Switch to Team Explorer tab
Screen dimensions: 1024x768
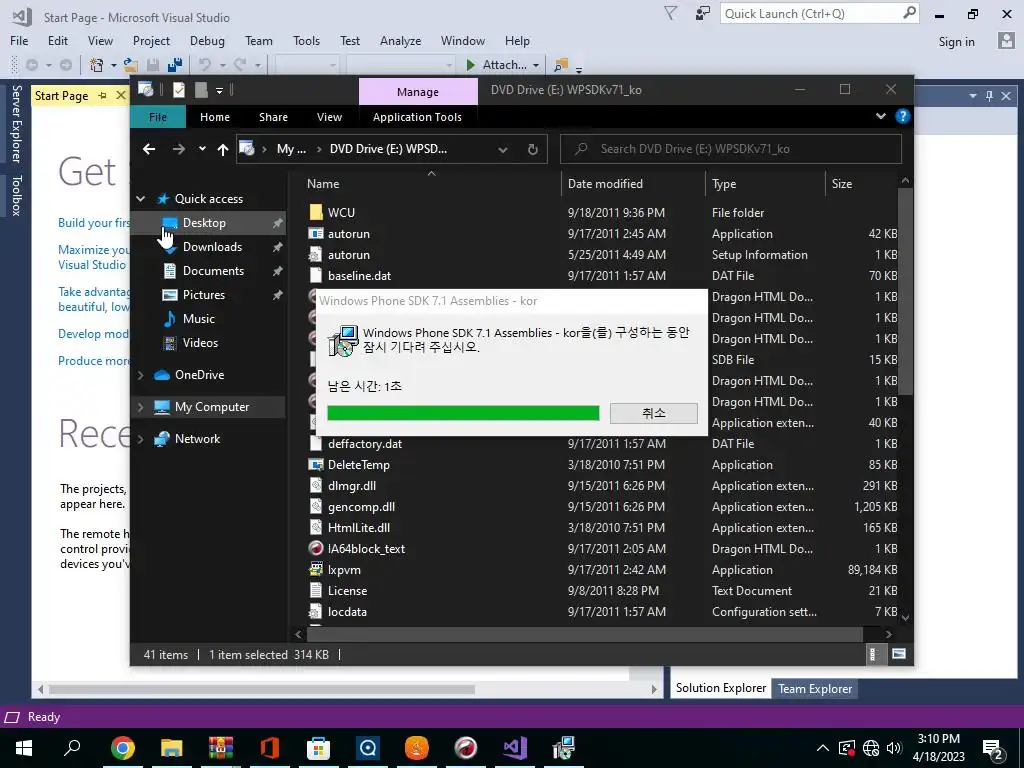[814, 688]
